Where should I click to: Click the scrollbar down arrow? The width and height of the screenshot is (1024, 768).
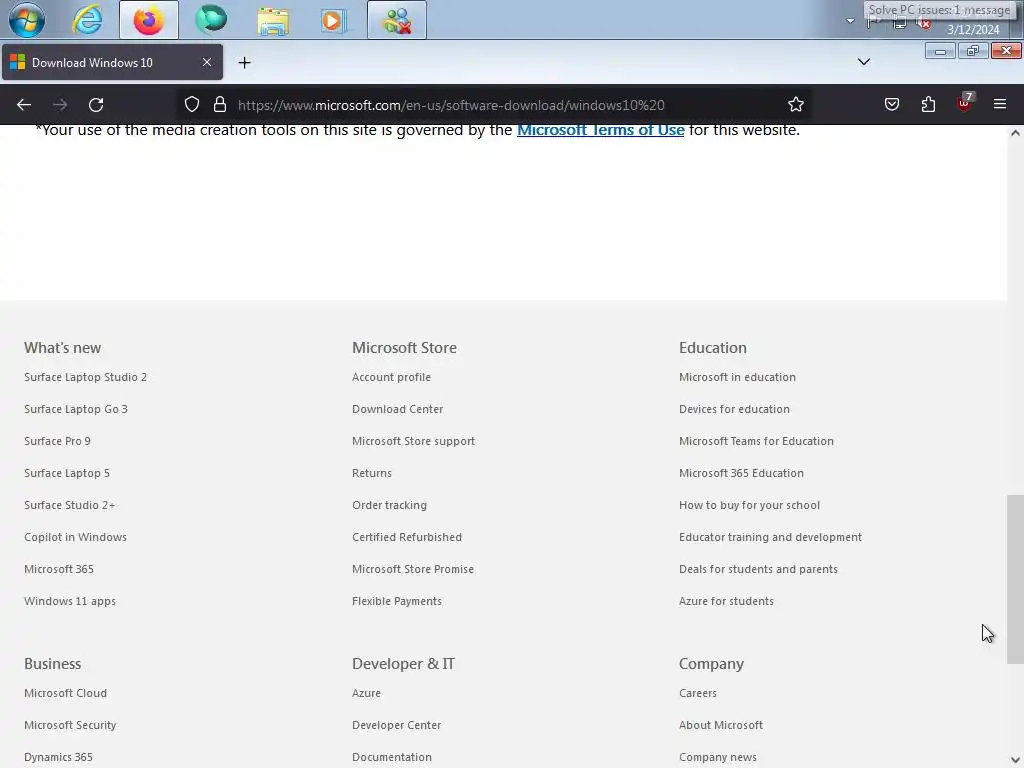point(1015,760)
